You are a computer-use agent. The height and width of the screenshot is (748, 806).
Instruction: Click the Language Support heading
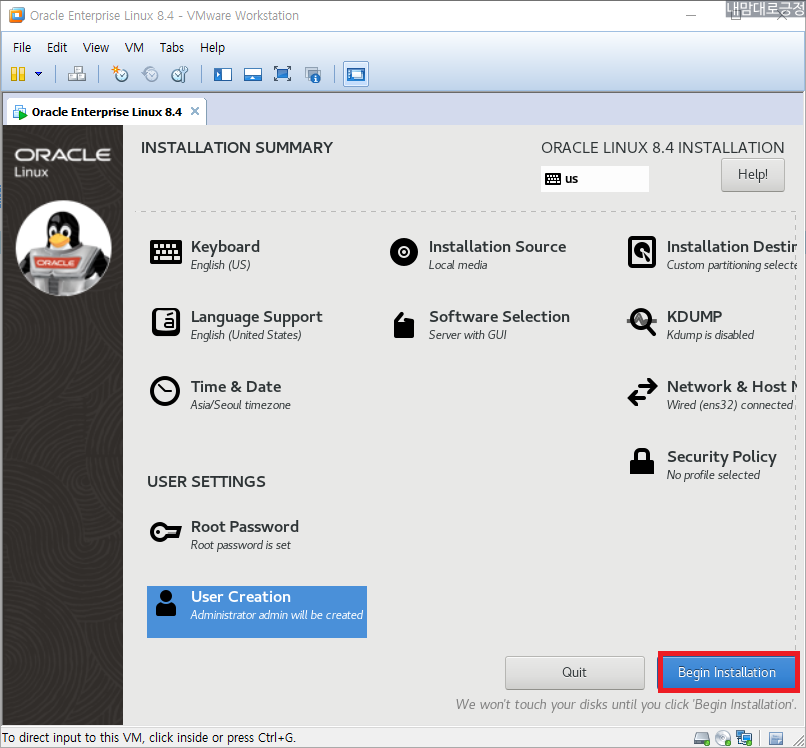tap(257, 317)
